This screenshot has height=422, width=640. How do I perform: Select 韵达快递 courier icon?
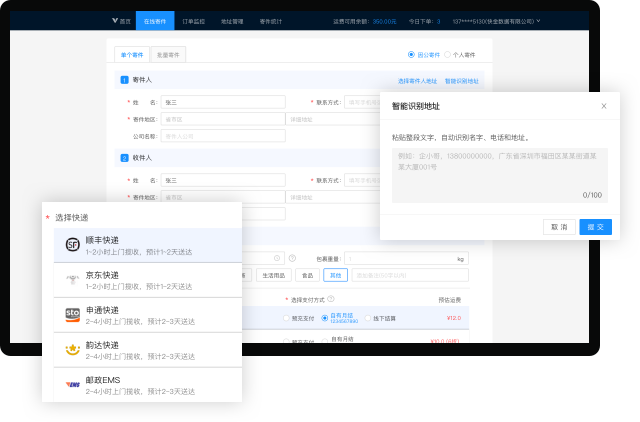click(x=72, y=350)
